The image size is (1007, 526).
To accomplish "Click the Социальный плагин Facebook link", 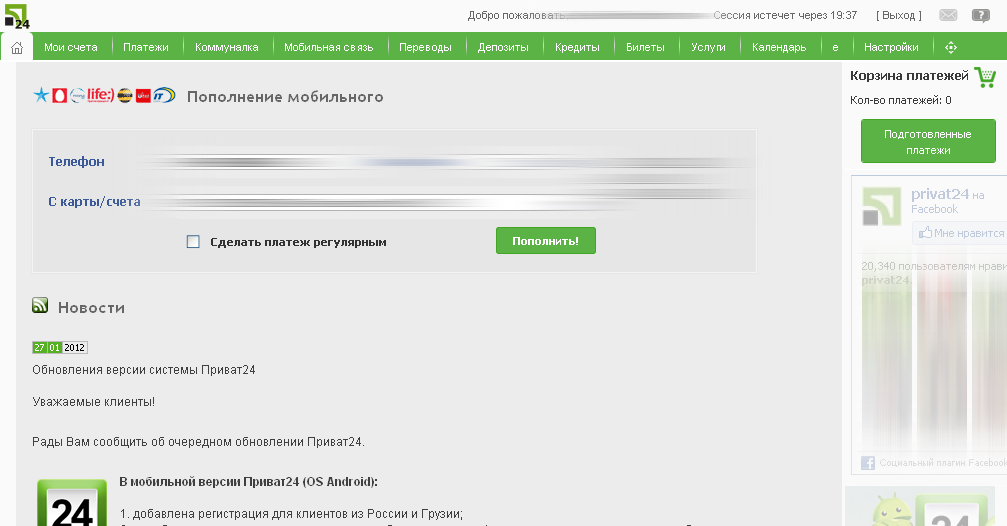I will click(x=943, y=462).
